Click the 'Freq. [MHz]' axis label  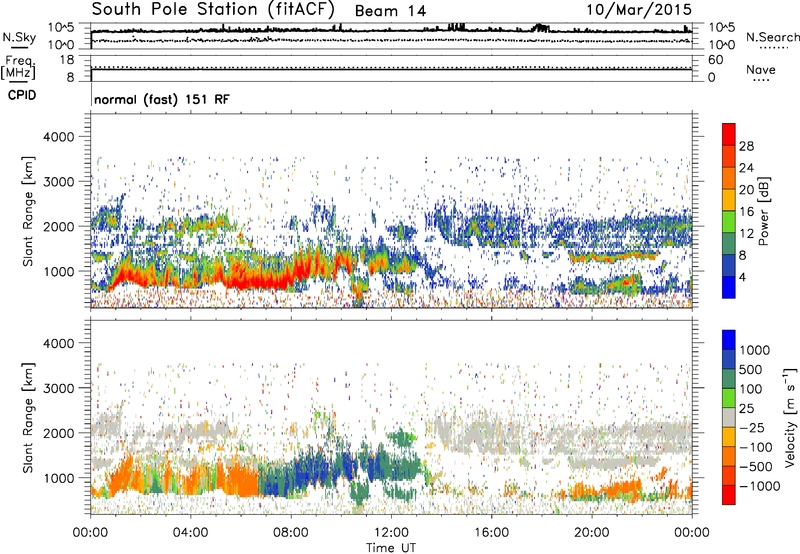pos(18,67)
